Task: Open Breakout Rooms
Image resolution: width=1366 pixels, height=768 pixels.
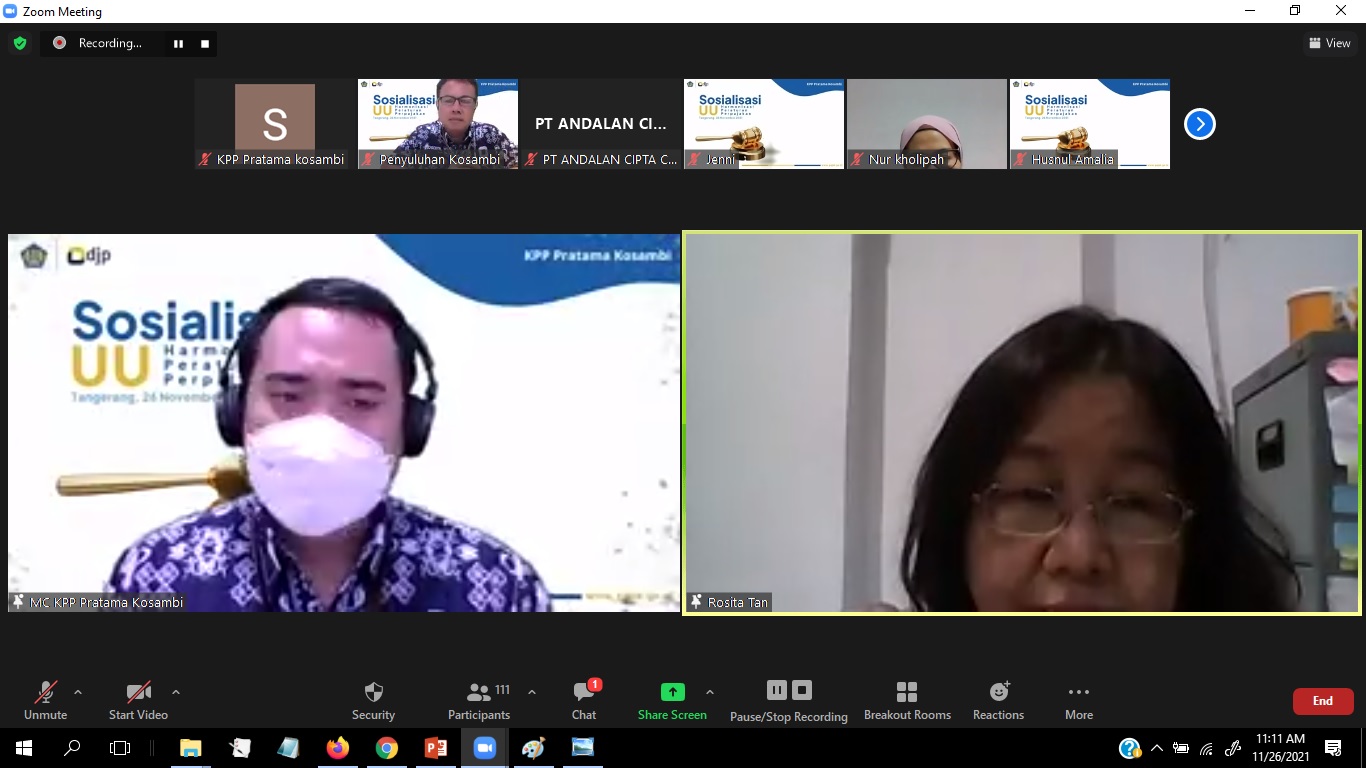Action: pos(907,700)
